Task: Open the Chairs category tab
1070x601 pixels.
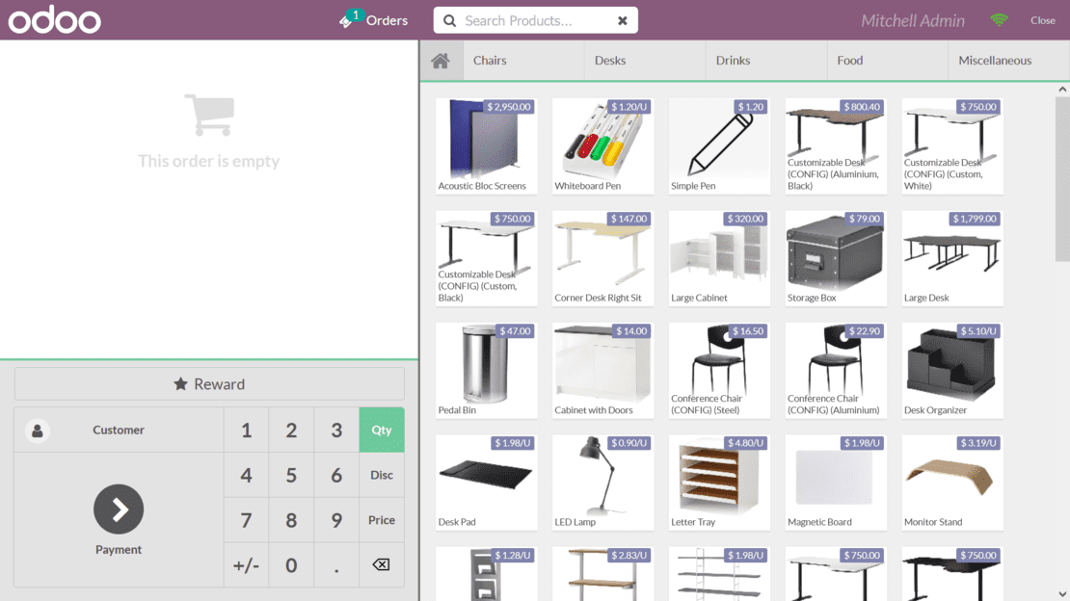Action: [x=490, y=61]
